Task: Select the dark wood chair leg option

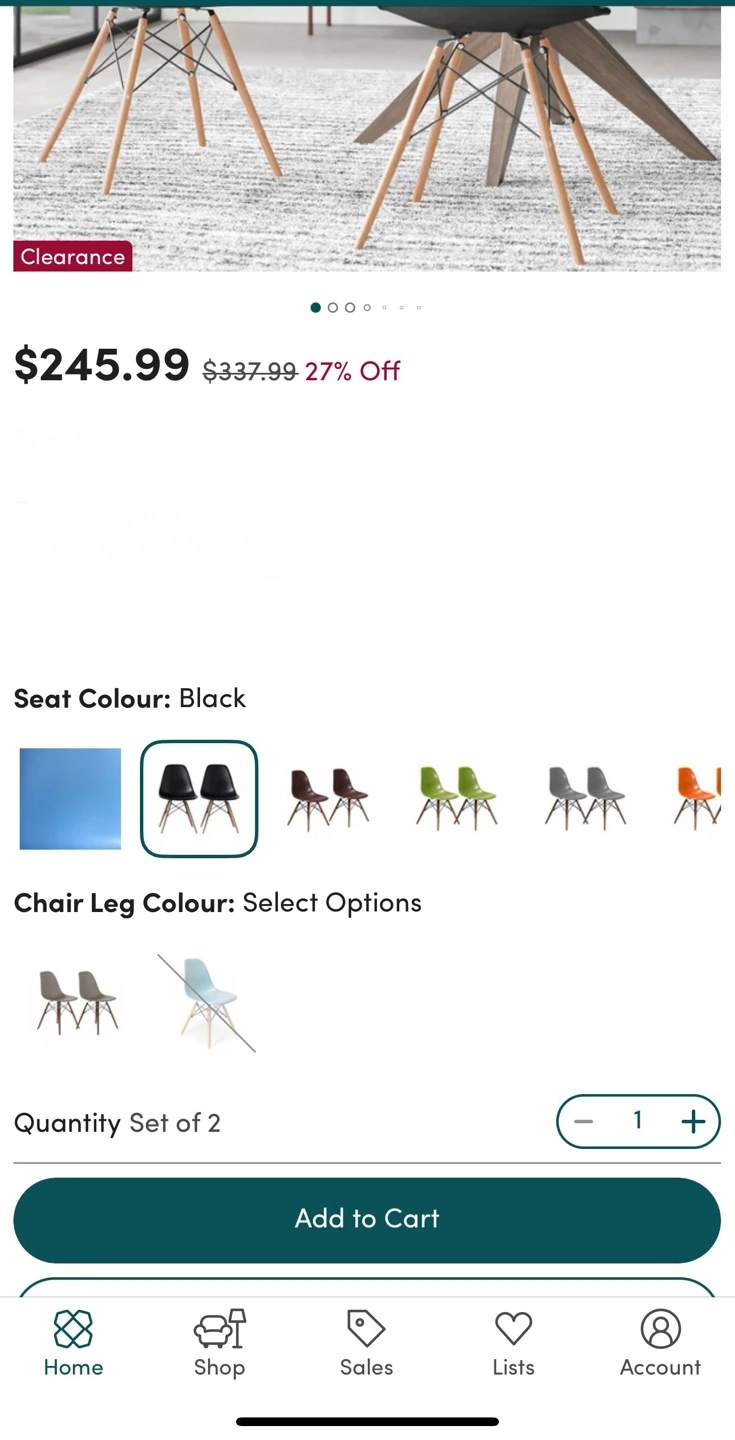Action: pyautogui.click(x=77, y=1003)
